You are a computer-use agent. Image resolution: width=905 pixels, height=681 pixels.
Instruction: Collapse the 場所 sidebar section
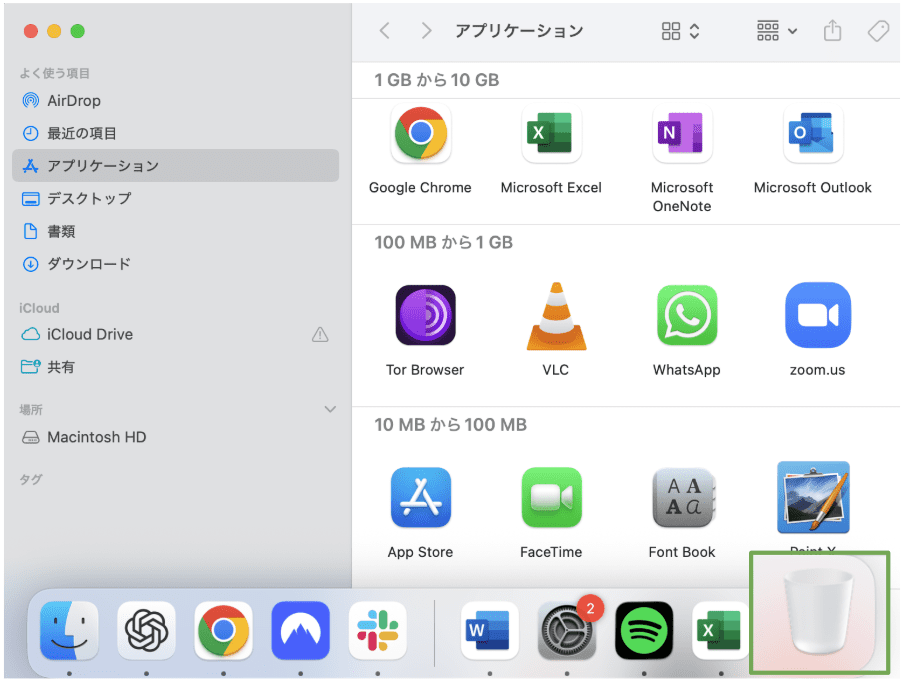330,409
